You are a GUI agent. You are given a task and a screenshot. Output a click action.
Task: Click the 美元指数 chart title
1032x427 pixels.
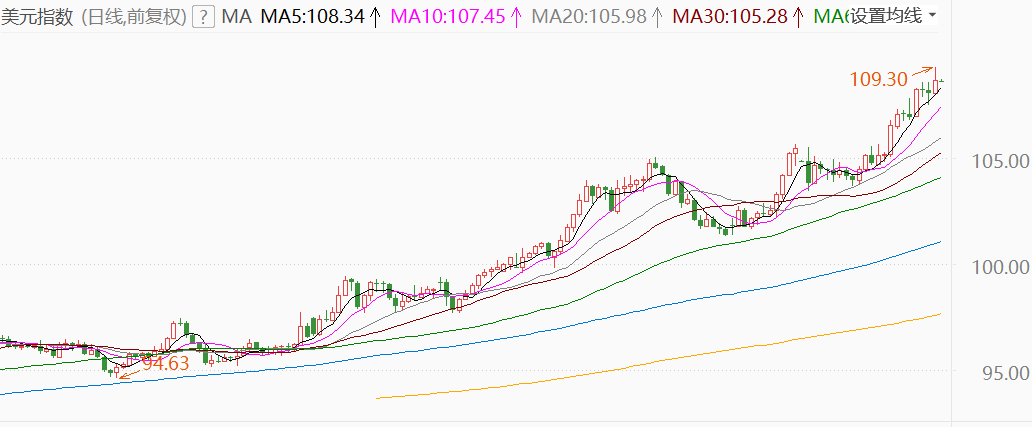coord(37,16)
